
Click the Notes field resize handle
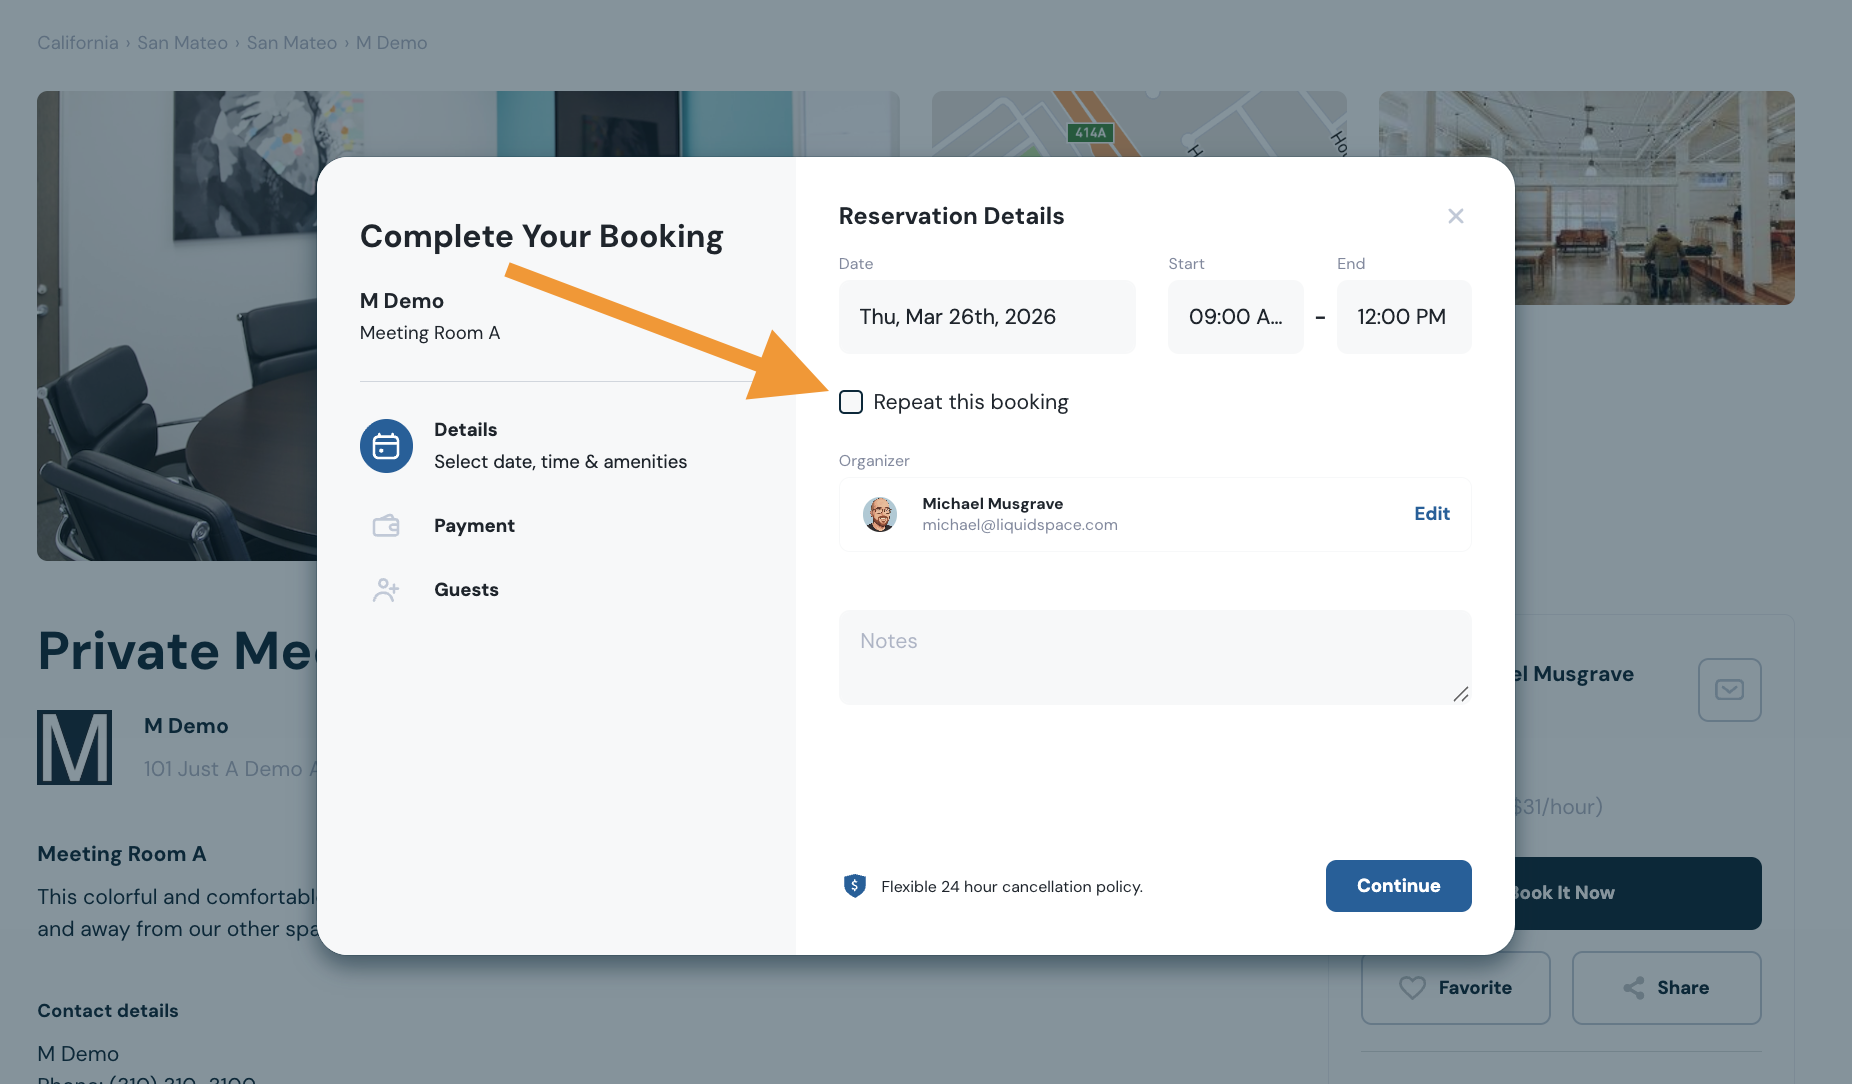[1461, 694]
